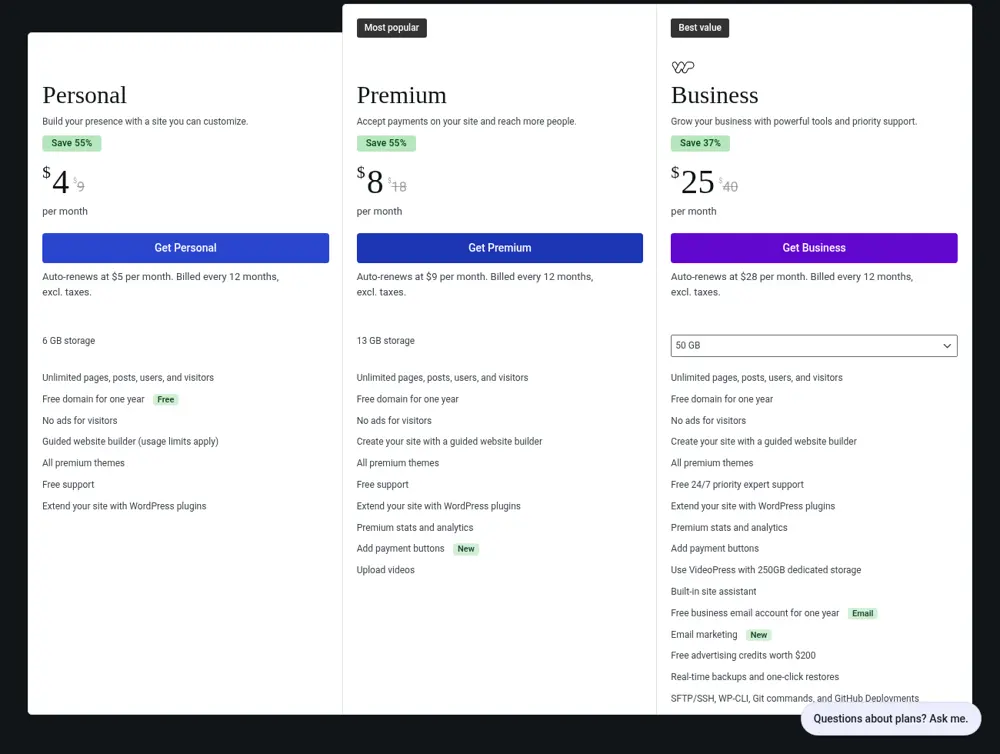
Task: Click the New badge beside Add payment buttons
Action: pos(466,549)
